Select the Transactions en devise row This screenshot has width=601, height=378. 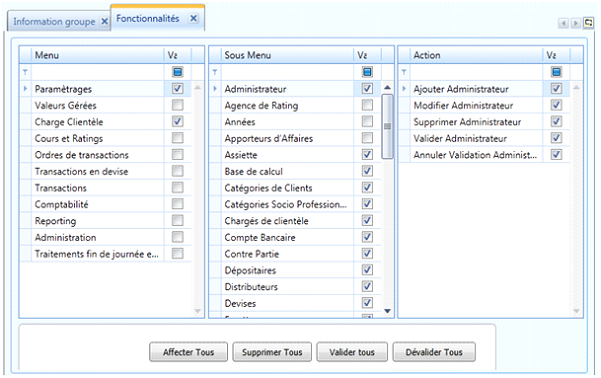point(106,171)
